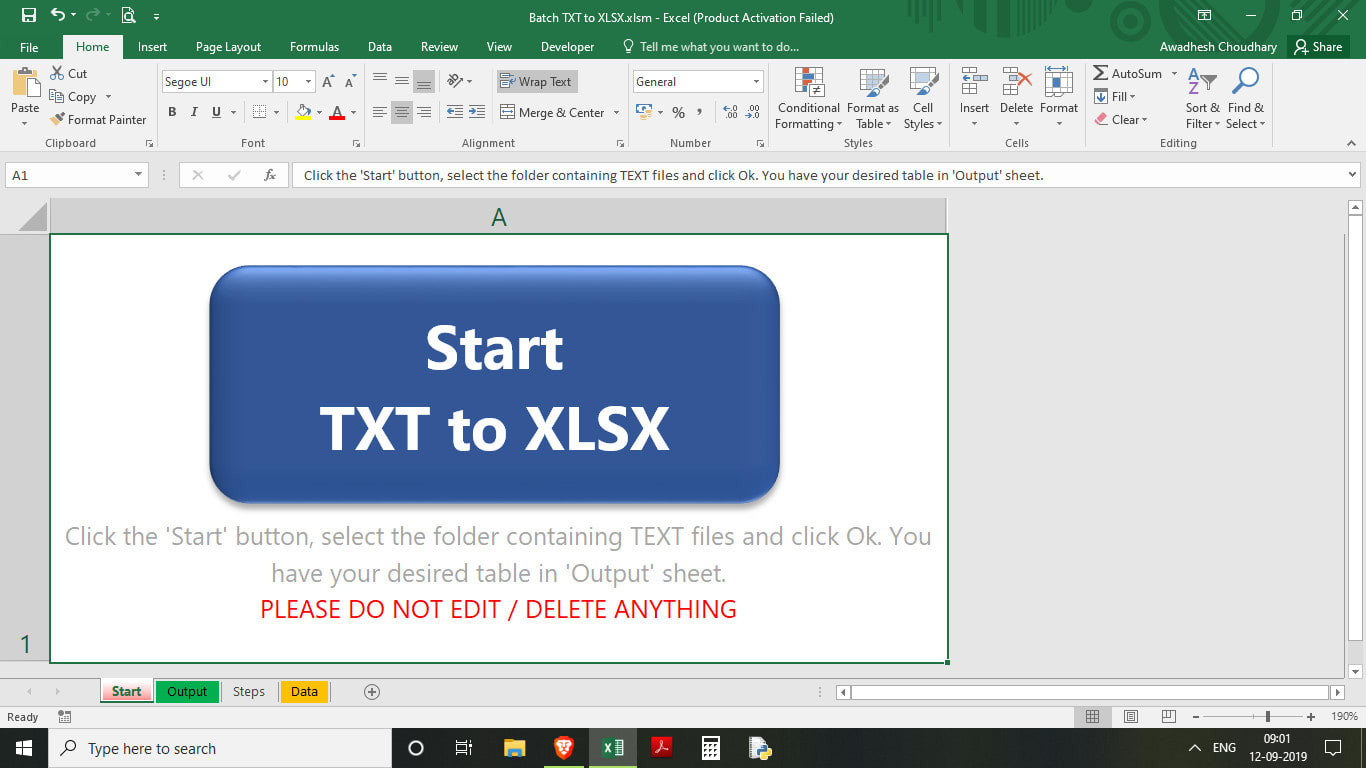This screenshot has height=768, width=1366.
Task: Add a new sheet with plus icon
Action: point(372,692)
